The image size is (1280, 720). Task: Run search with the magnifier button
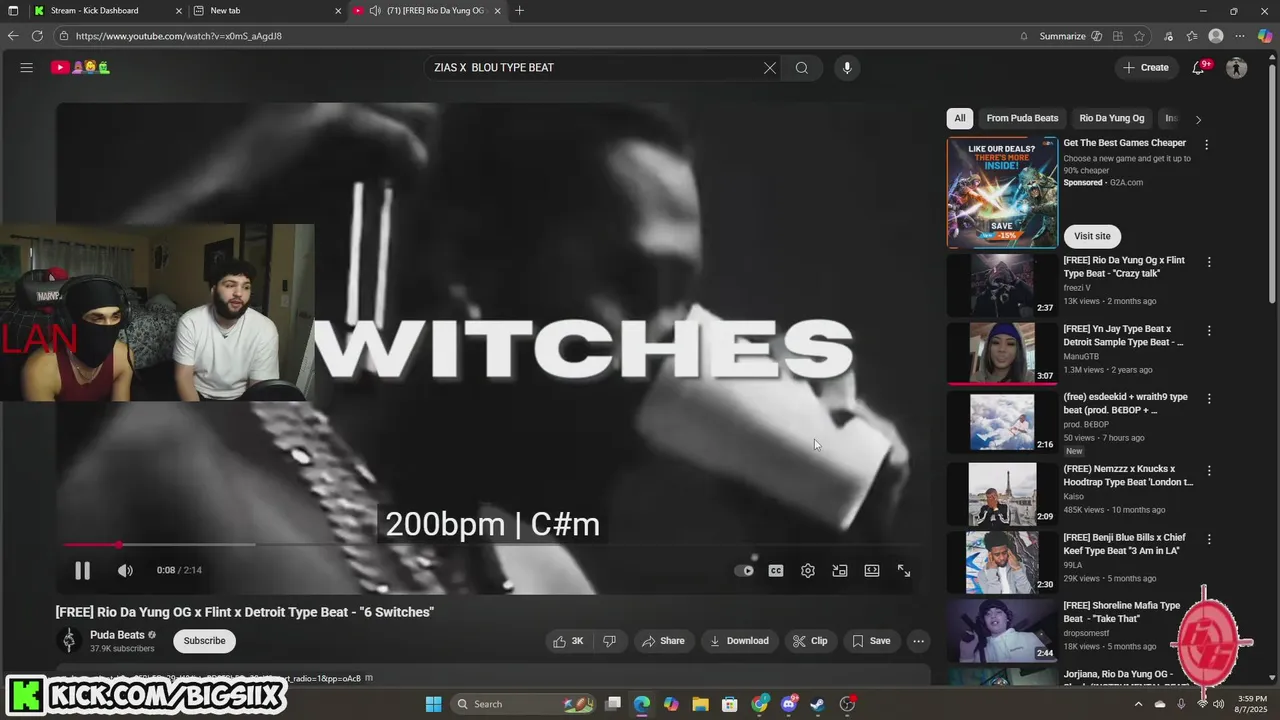coord(802,68)
